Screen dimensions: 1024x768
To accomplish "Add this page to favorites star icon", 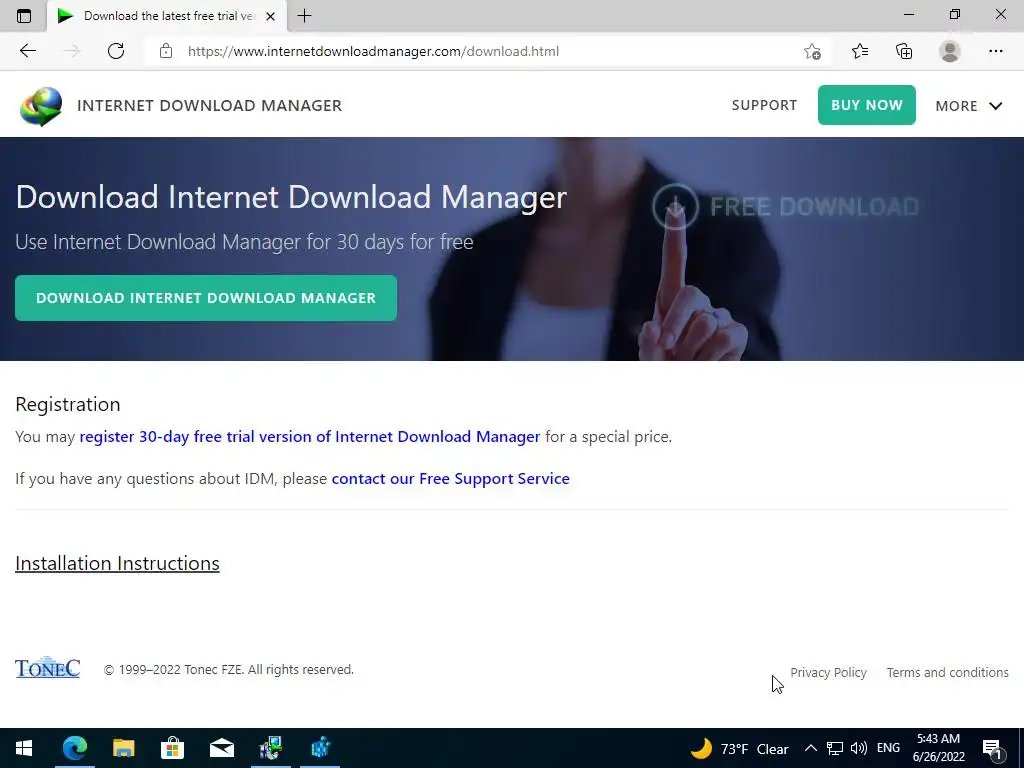I will pyautogui.click(x=812, y=51).
